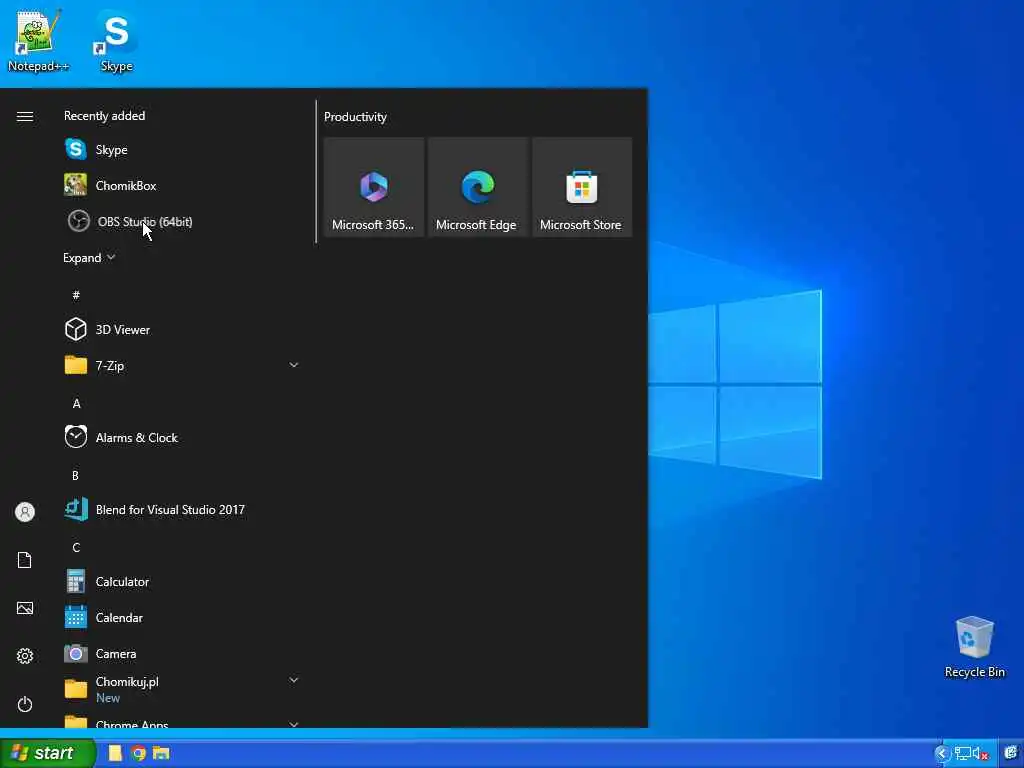This screenshot has width=1024, height=768.
Task: Open the Calendar app
Action: pyautogui.click(x=182, y=617)
